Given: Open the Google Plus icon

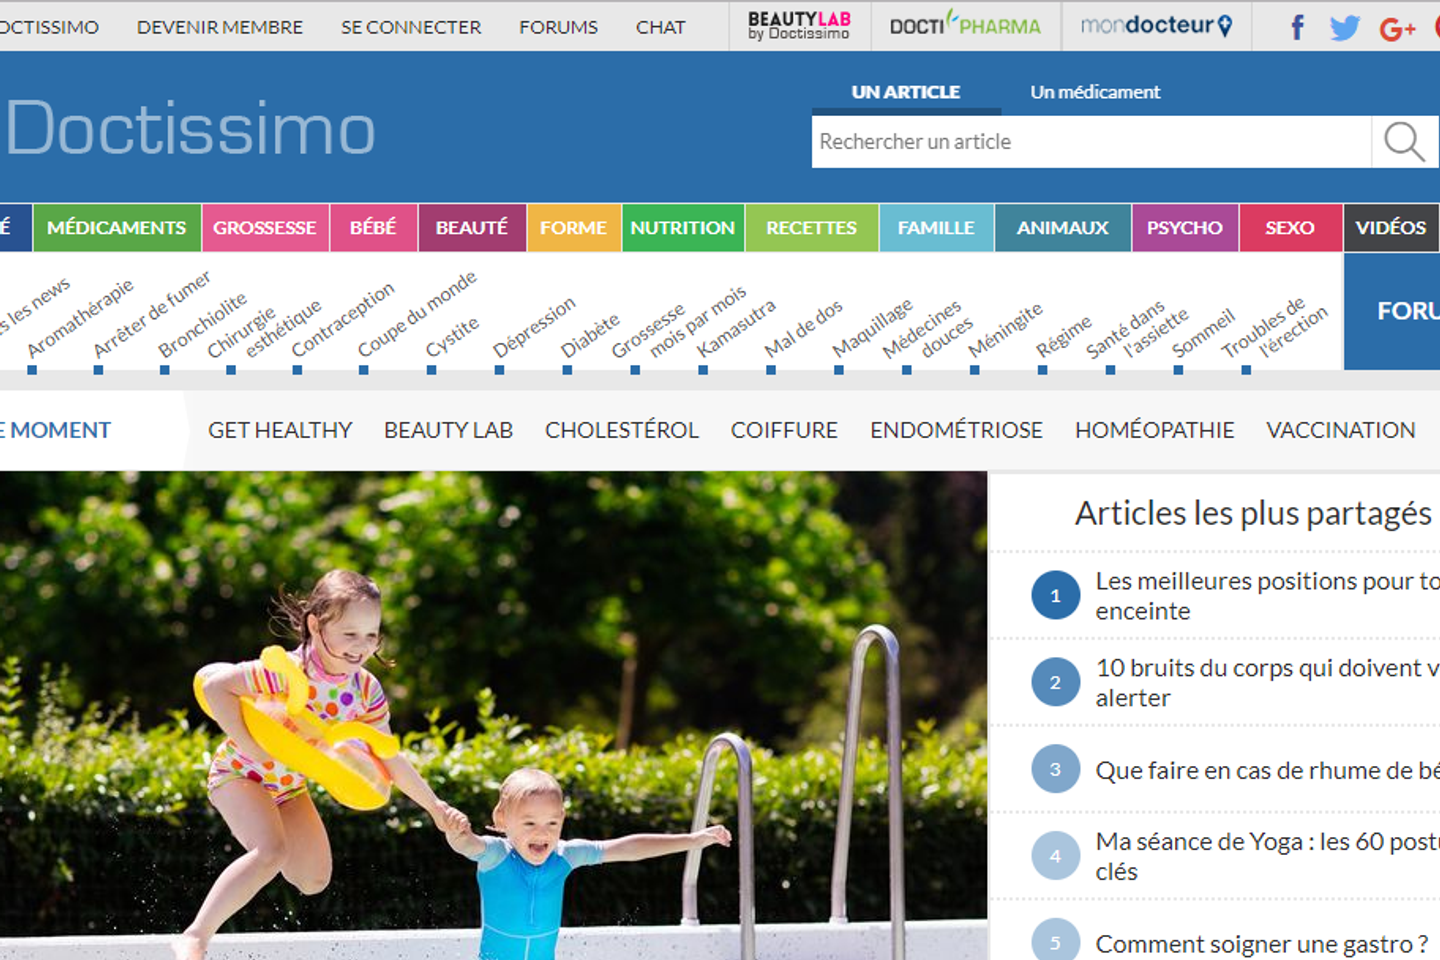Looking at the screenshot, I should point(1397,28).
